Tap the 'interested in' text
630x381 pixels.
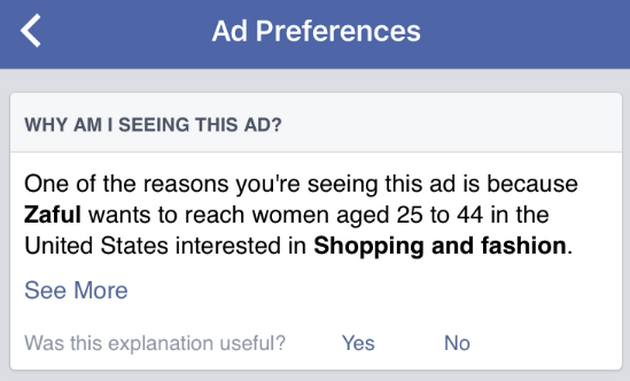tap(241, 246)
